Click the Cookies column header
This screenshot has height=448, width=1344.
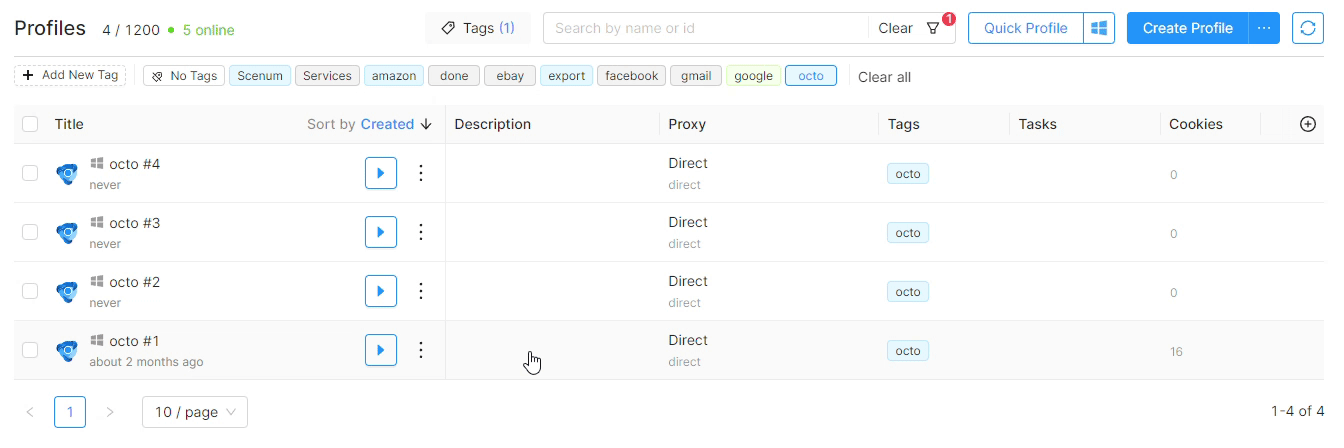pyautogui.click(x=1196, y=124)
